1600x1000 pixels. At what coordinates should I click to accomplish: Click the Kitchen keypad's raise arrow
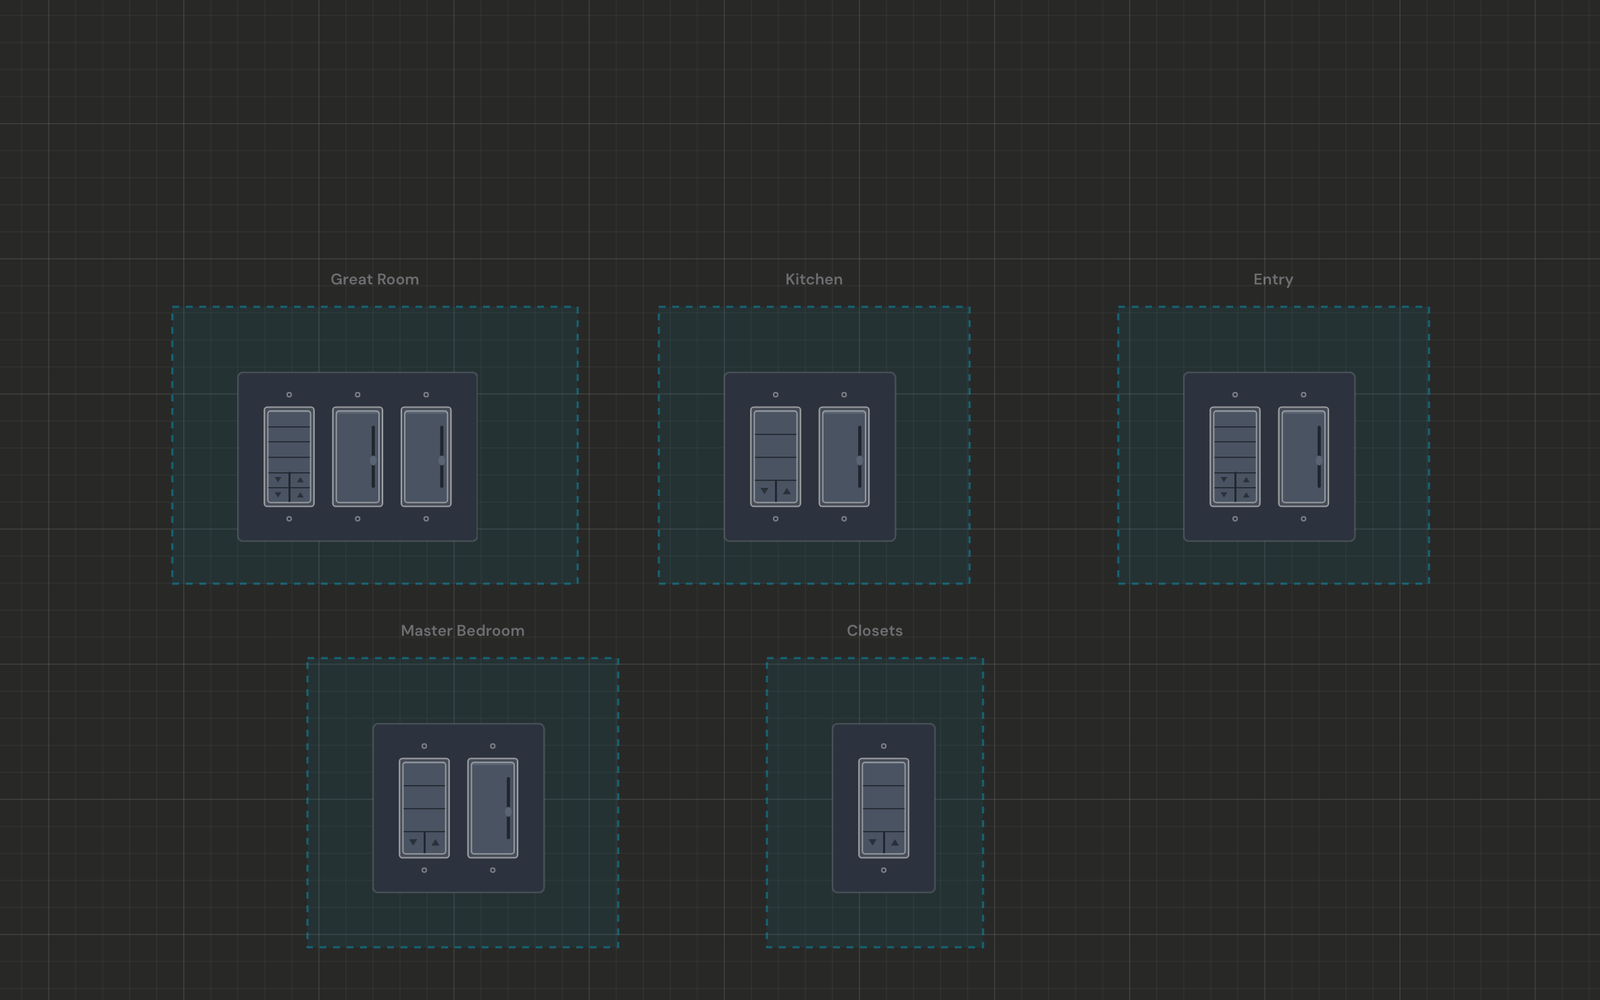coord(787,491)
